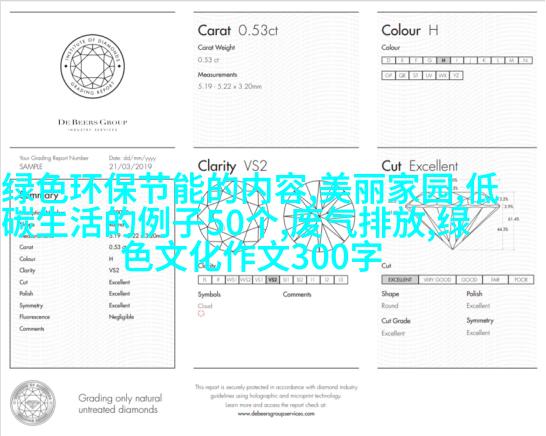Click the De Beers Group logo text
This screenshot has width=546, height=436.
[92, 124]
